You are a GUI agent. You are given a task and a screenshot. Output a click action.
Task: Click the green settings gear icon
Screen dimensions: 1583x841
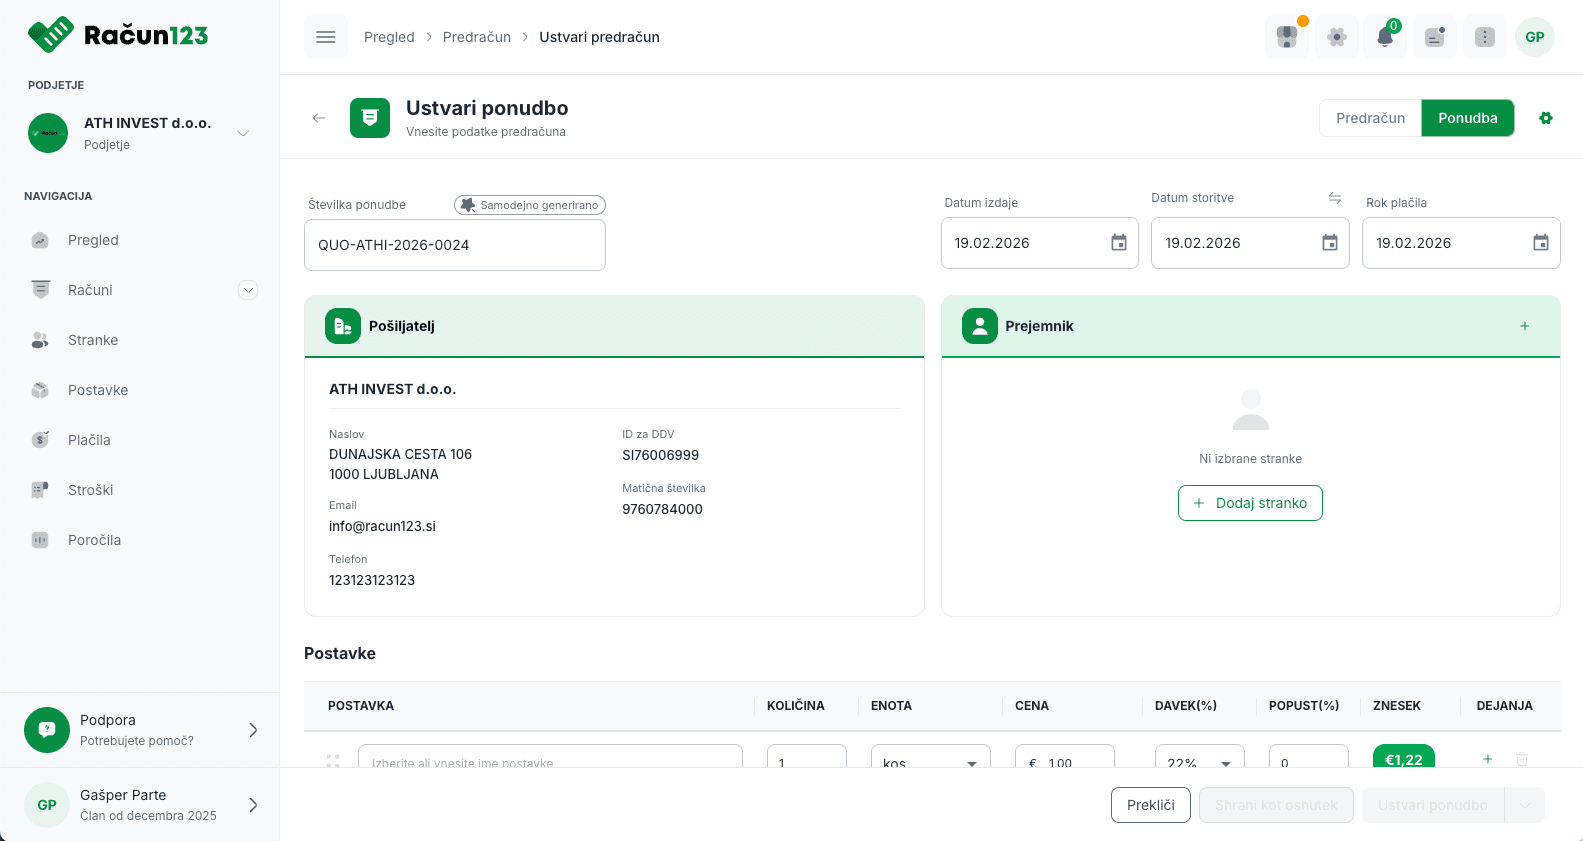(1546, 118)
